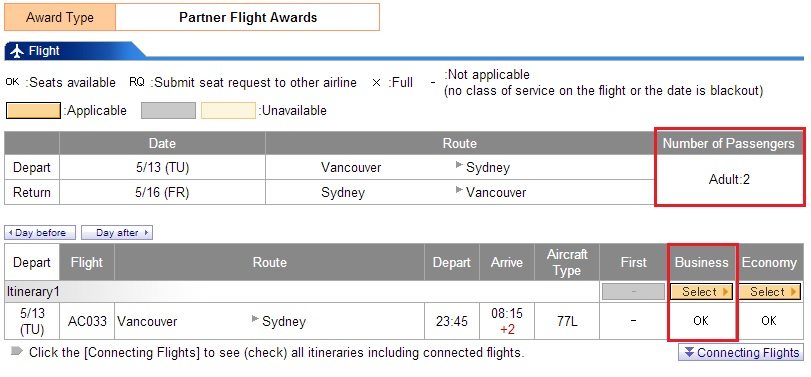
Task: Click the right arrow on Day after button
Action: coord(146,233)
